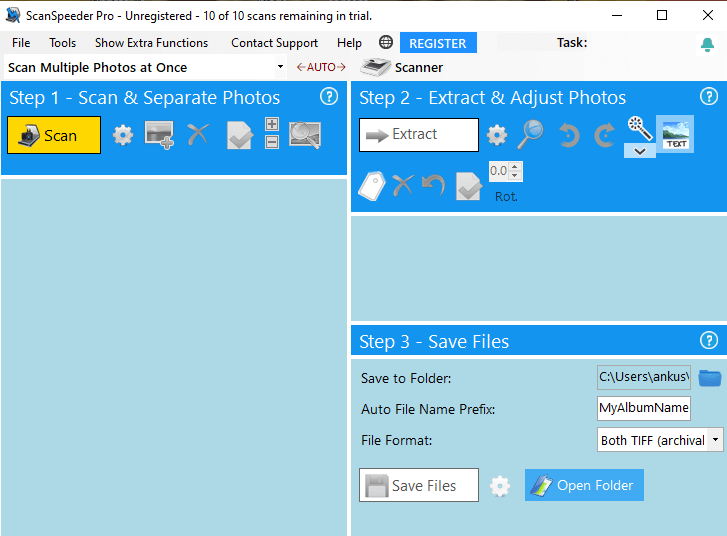Click the Extract button

click(419, 134)
